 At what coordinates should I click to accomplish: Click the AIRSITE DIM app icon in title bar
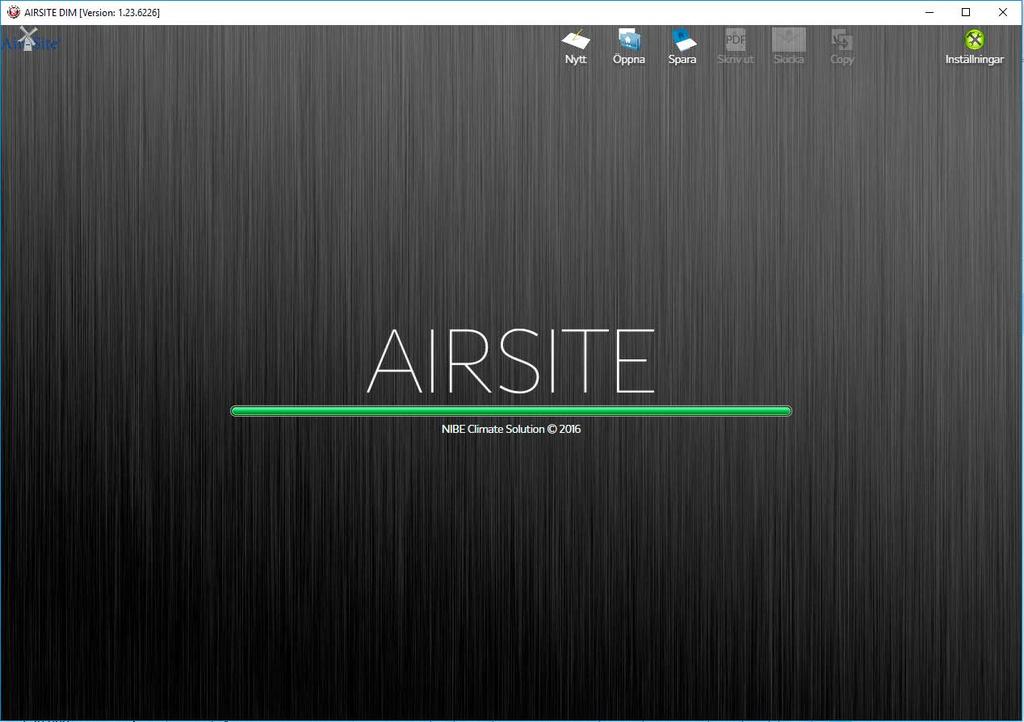(13, 12)
